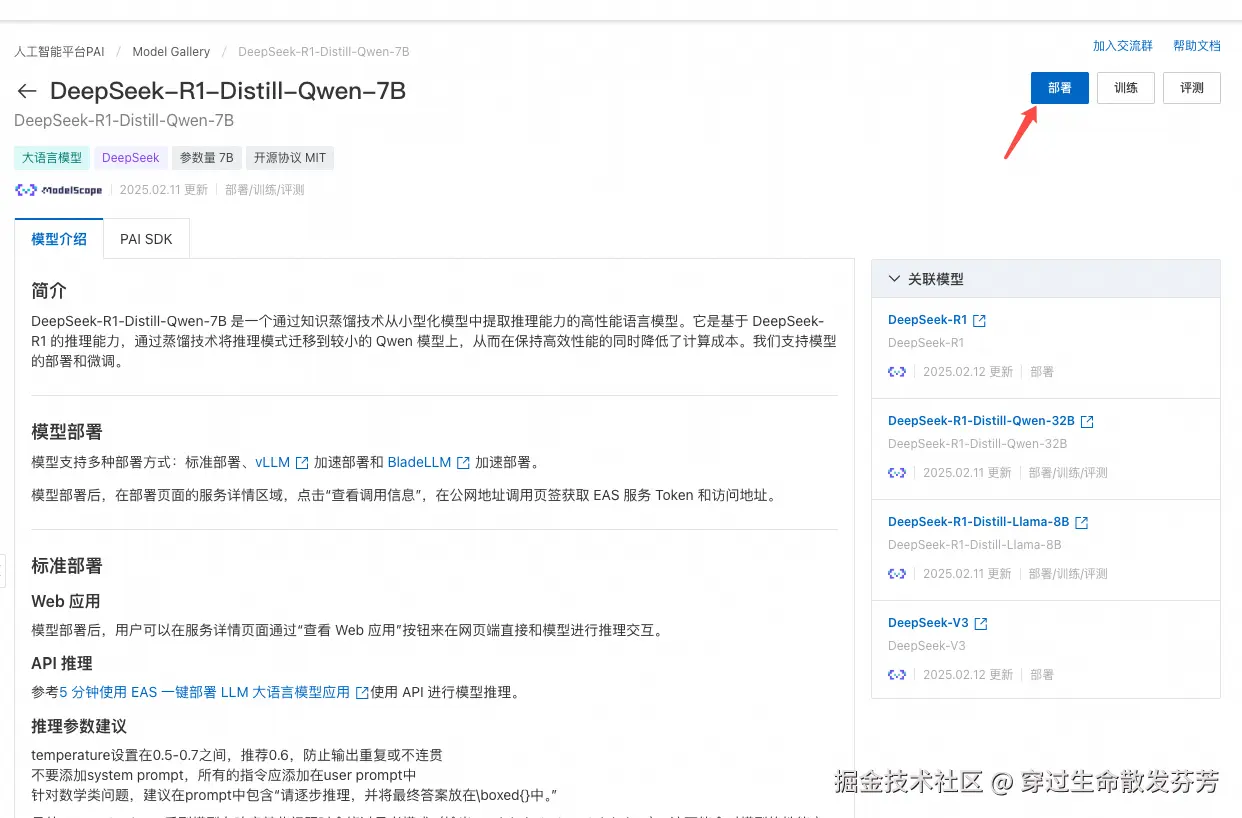Viewport: 1242px width, 818px height.
Task: Go back using the left arrow icon
Action: (27, 91)
